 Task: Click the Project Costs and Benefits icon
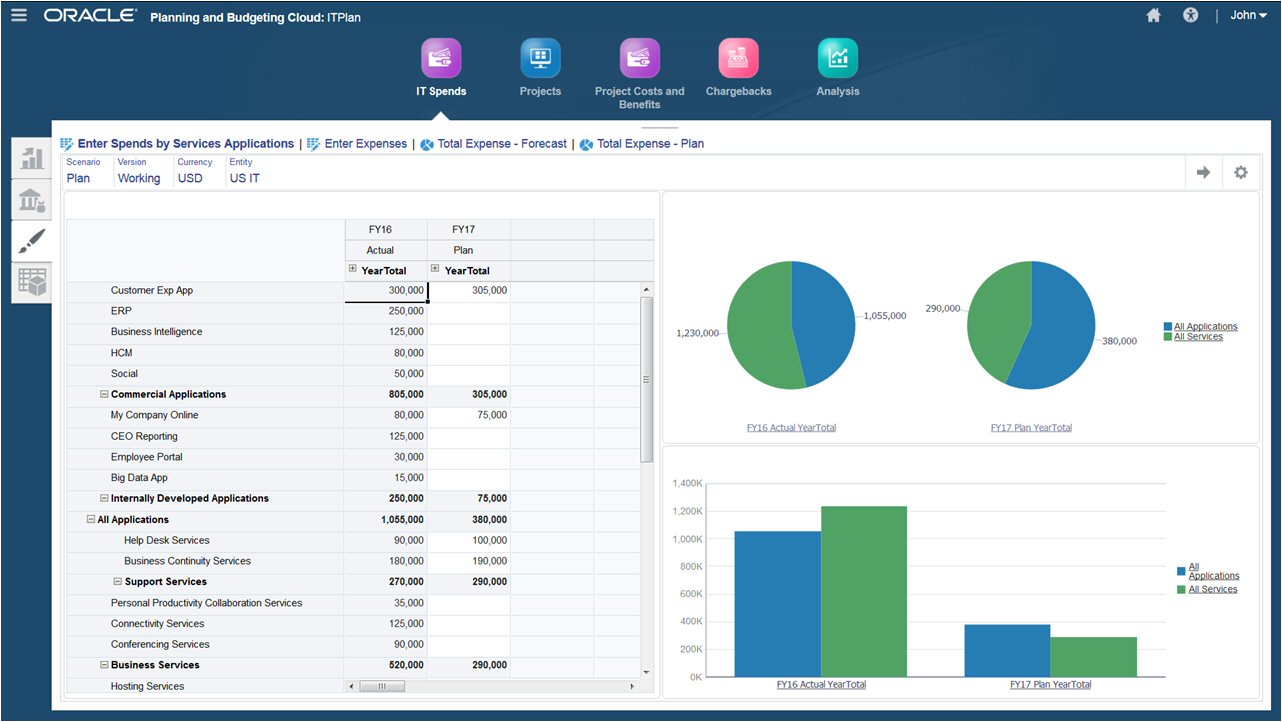click(x=639, y=58)
